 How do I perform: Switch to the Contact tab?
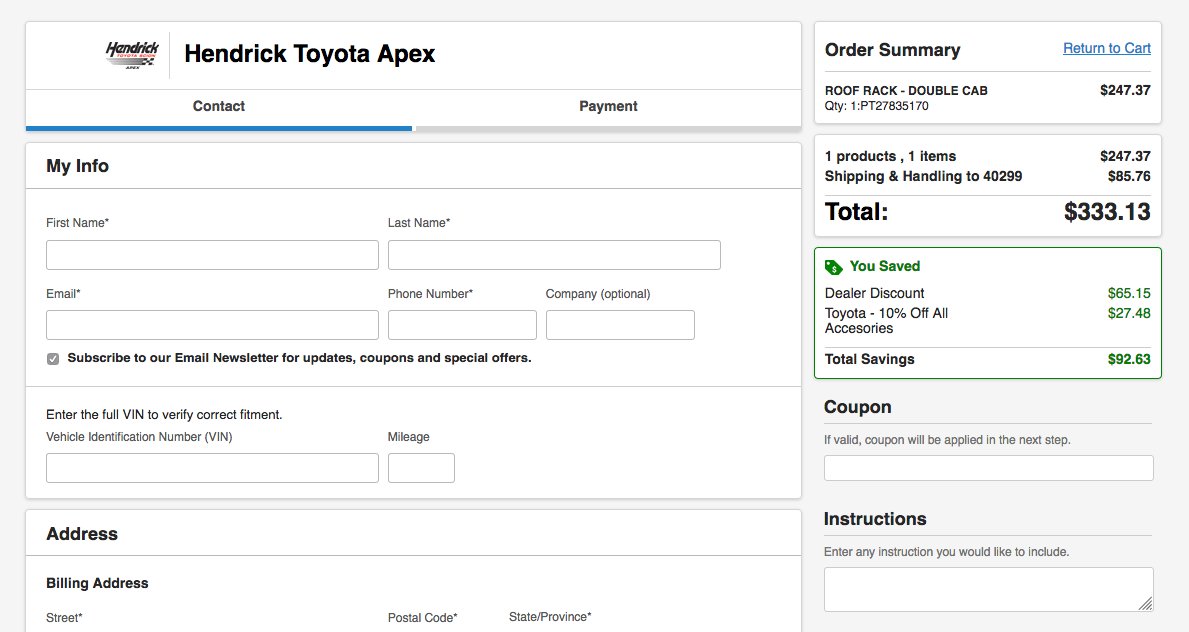(219, 107)
